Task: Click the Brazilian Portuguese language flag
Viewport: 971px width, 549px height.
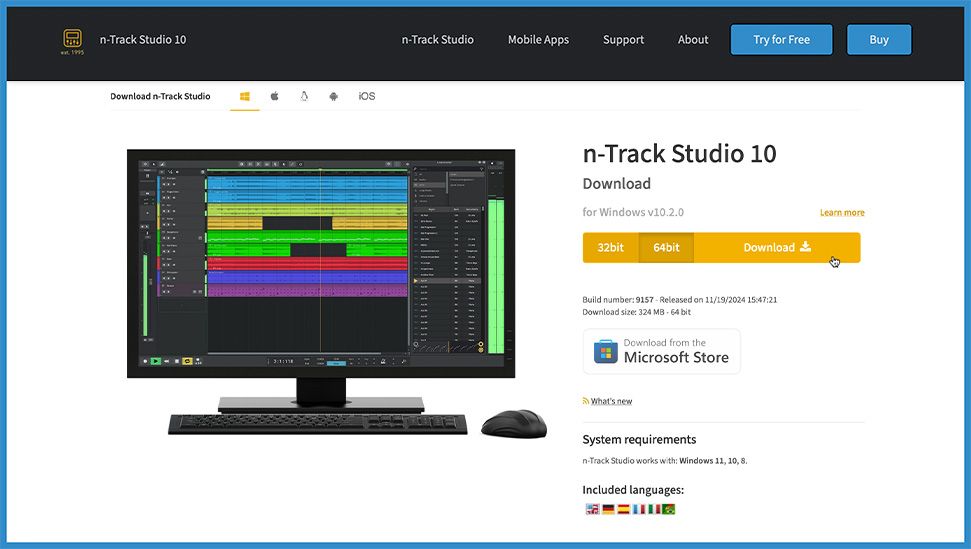Action: [x=669, y=509]
